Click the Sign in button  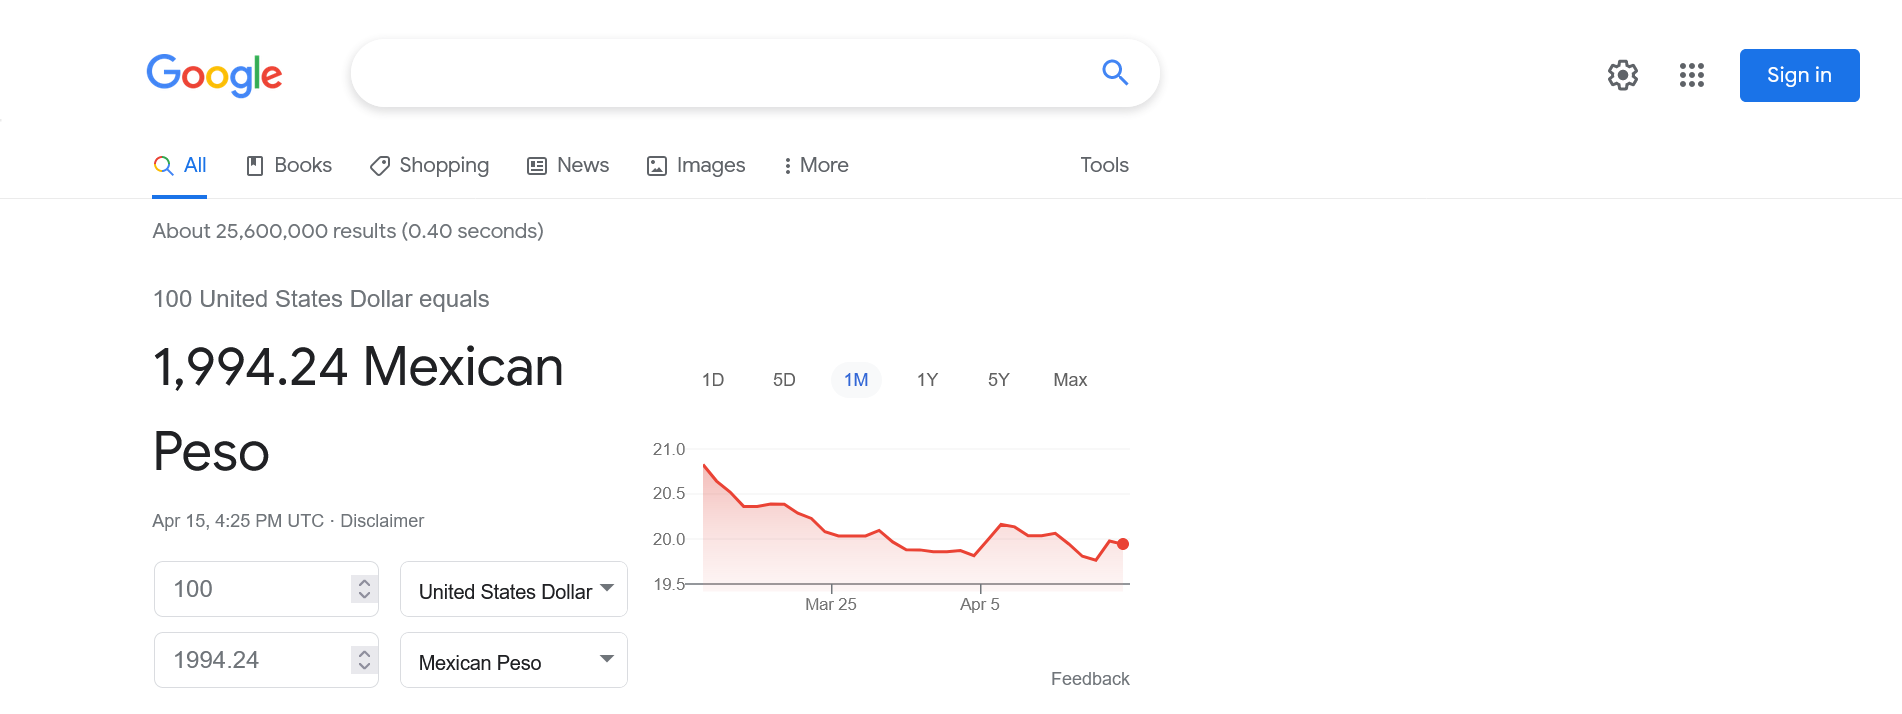pos(1798,75)
